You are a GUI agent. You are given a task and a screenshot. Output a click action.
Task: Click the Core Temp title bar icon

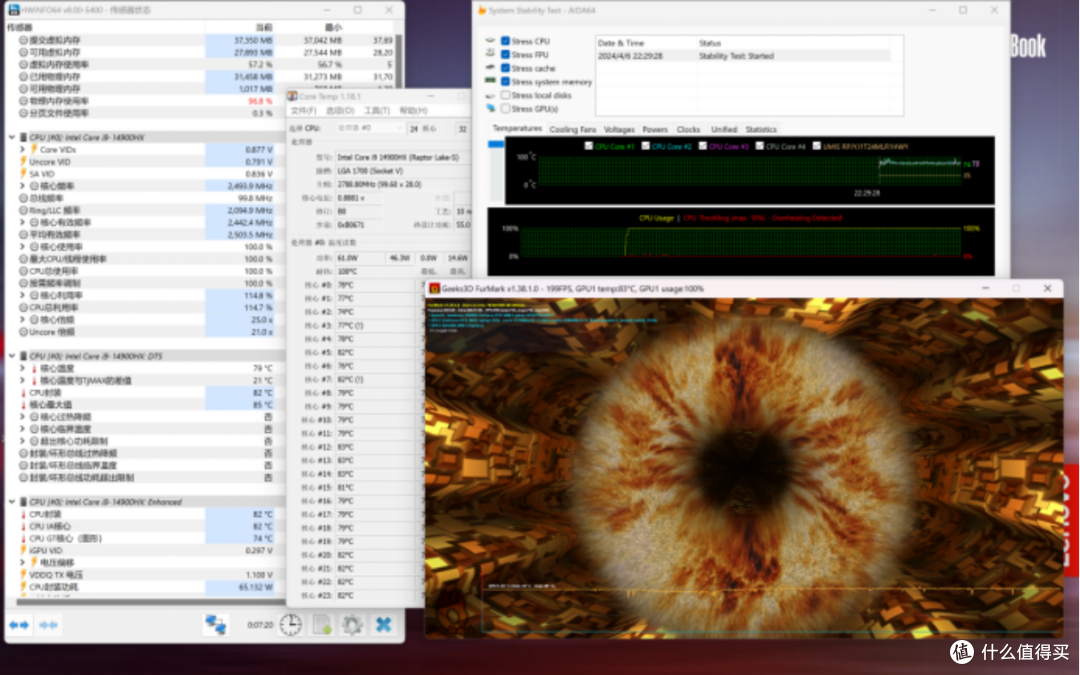(292, 96)
